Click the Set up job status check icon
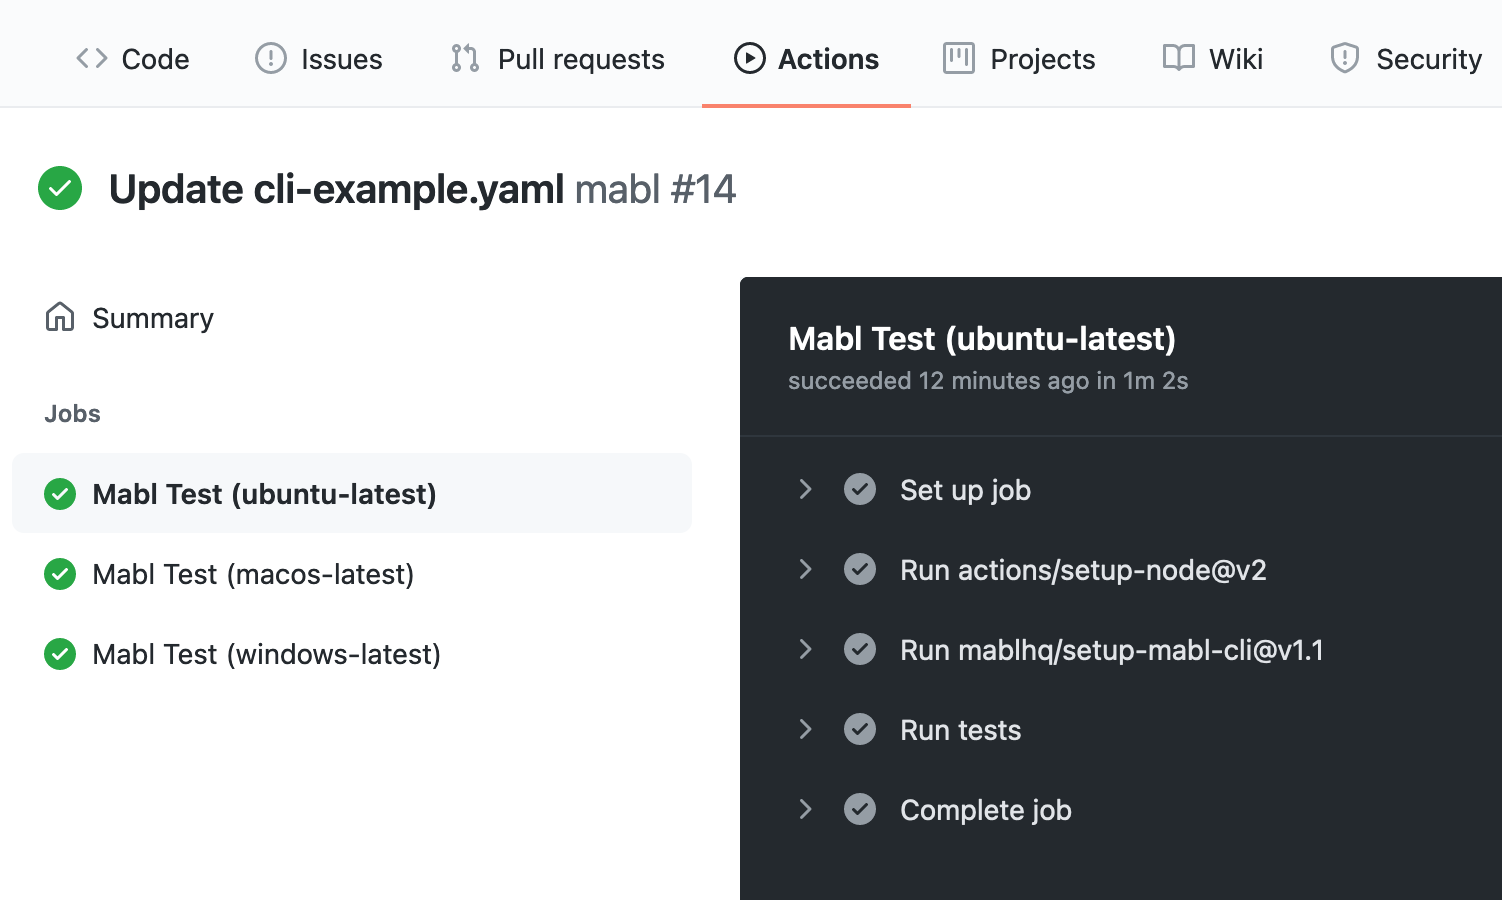The width and height of the screenshot is (1502, 900). (860, 489)
